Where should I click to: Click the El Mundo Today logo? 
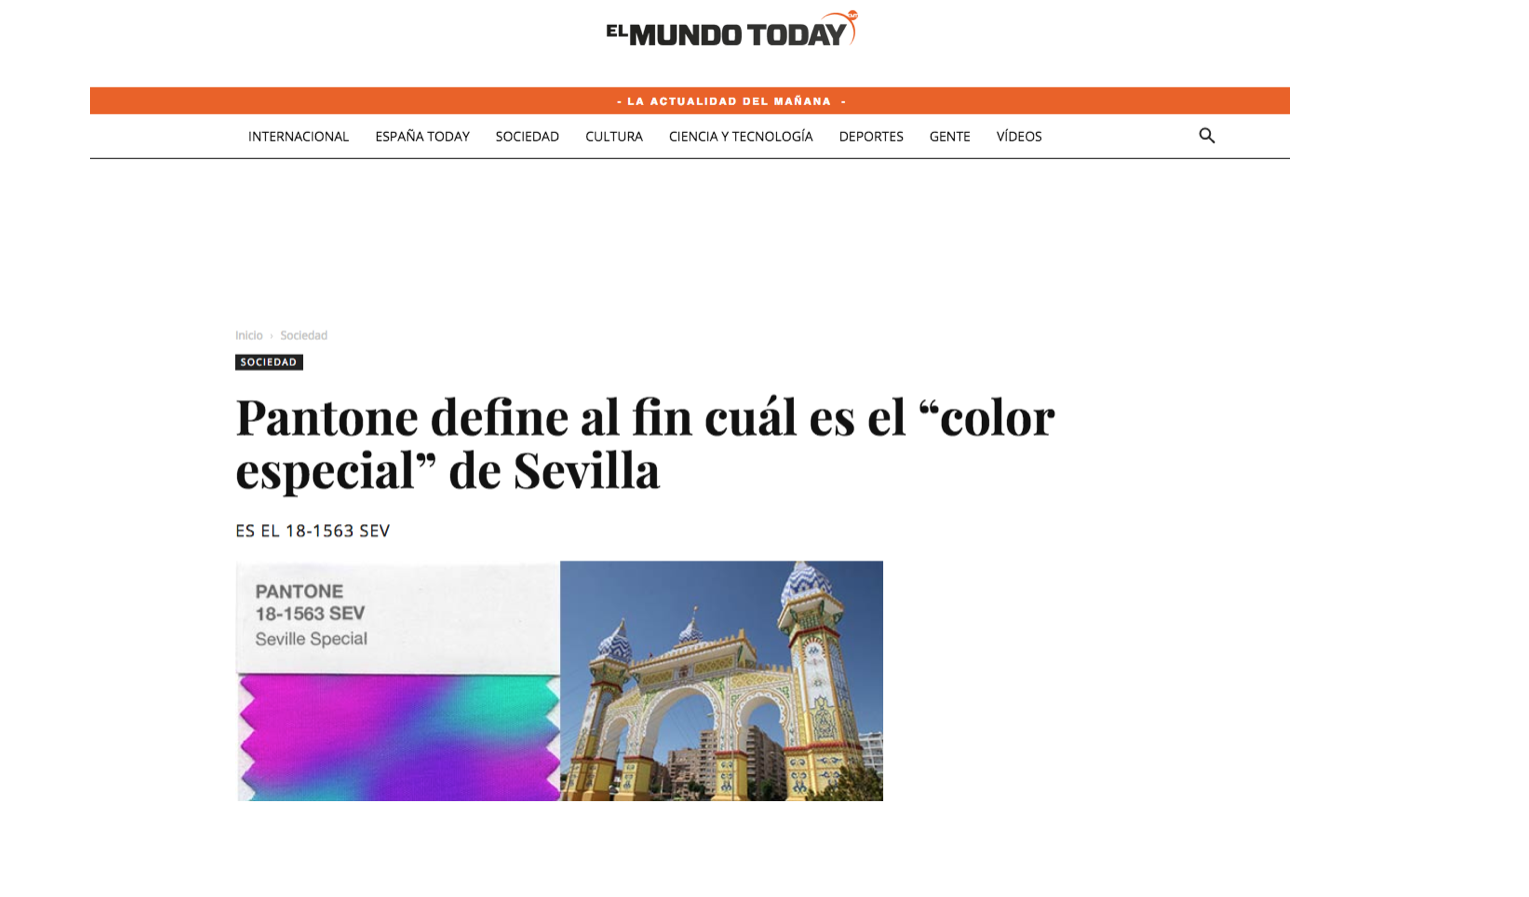coord(731,31)
